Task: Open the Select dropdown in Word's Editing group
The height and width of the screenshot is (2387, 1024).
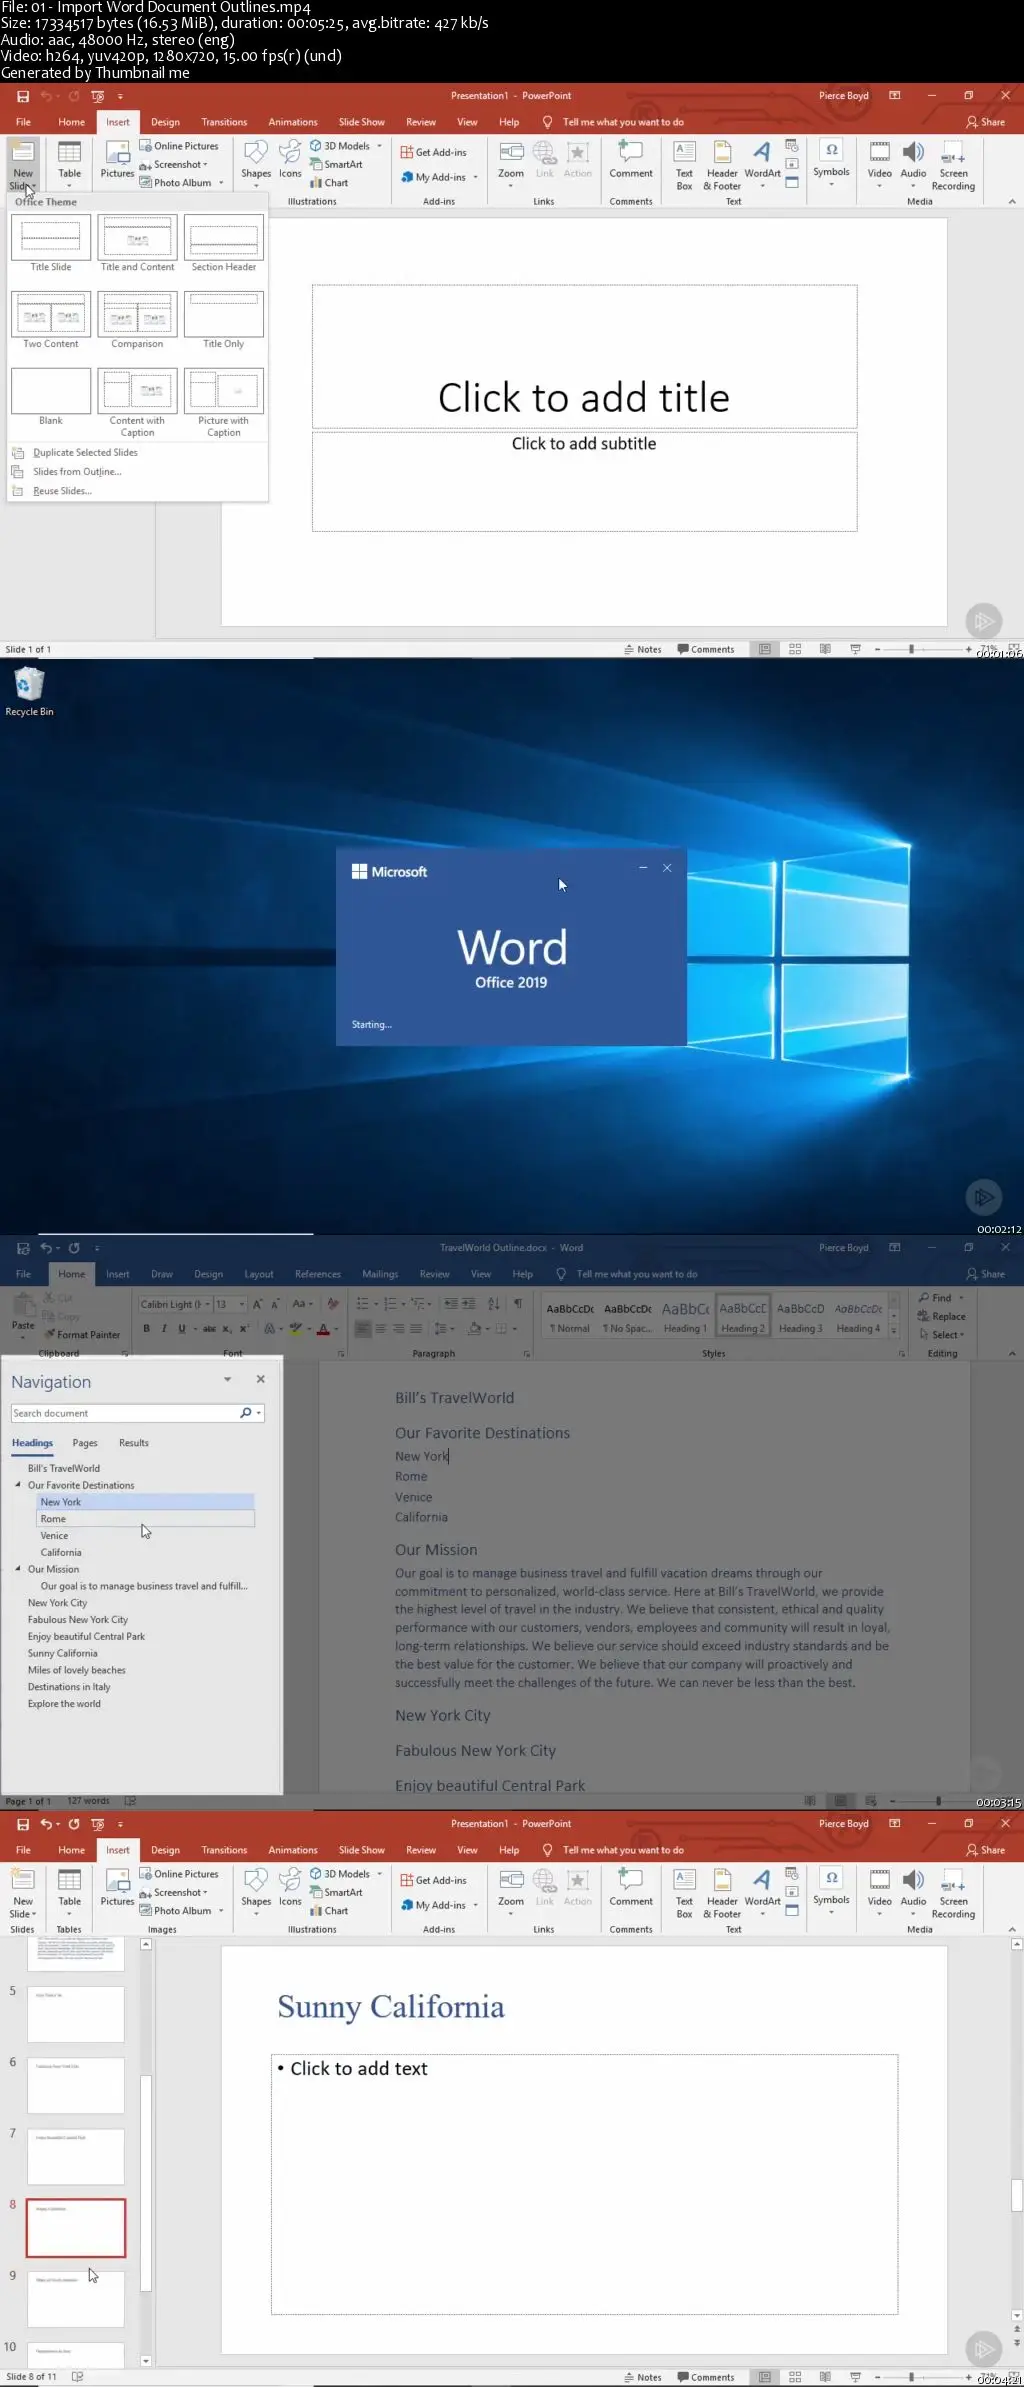Action: (942, 1335)
